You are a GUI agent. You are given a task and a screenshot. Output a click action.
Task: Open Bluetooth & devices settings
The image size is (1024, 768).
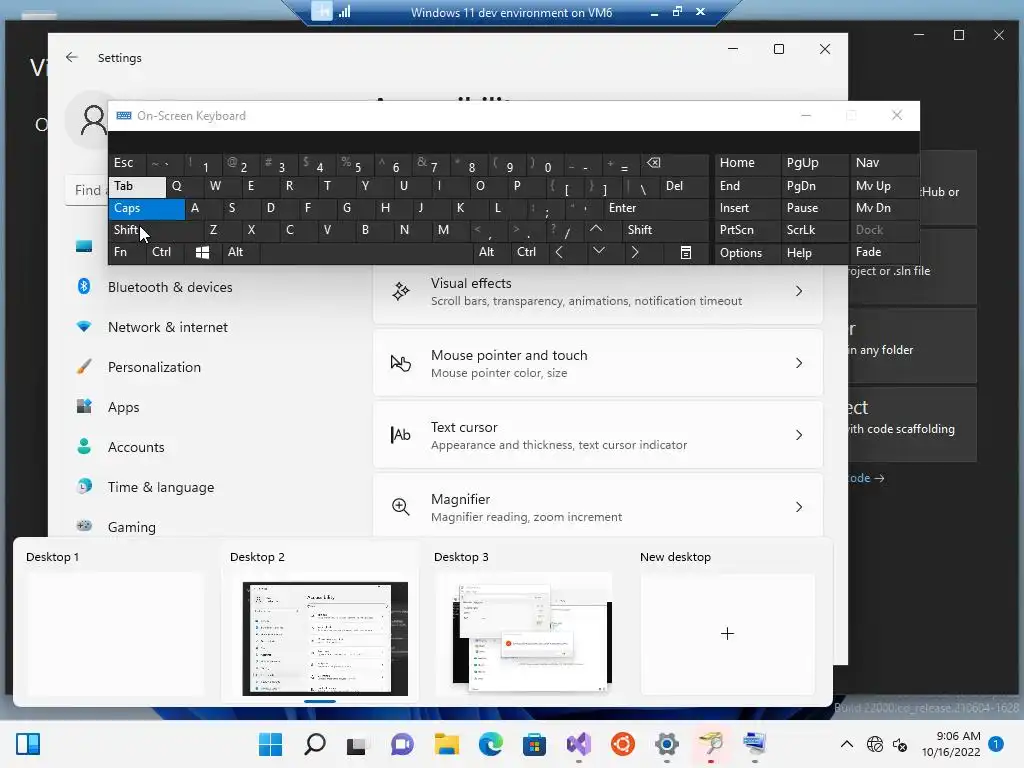170,287
